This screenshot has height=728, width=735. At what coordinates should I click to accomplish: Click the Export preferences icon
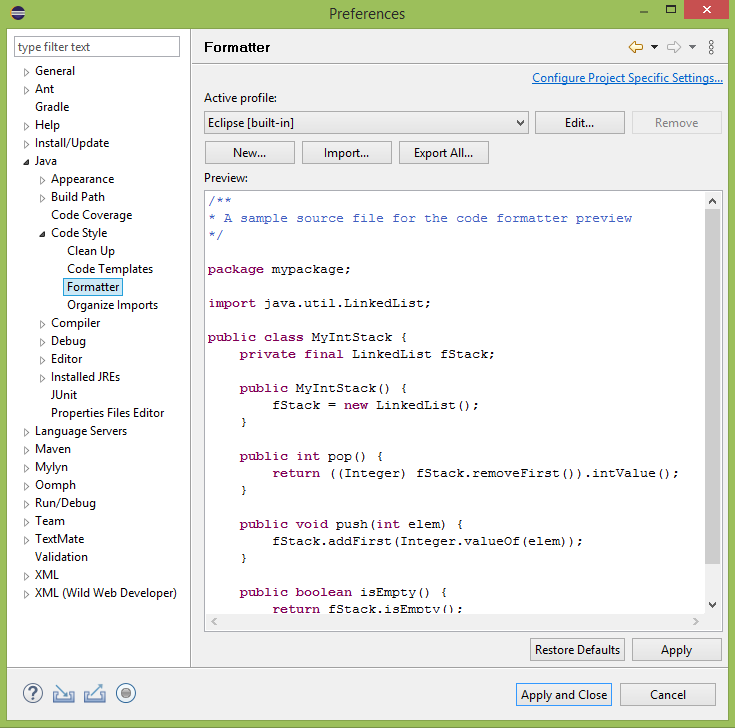[95, 693]
